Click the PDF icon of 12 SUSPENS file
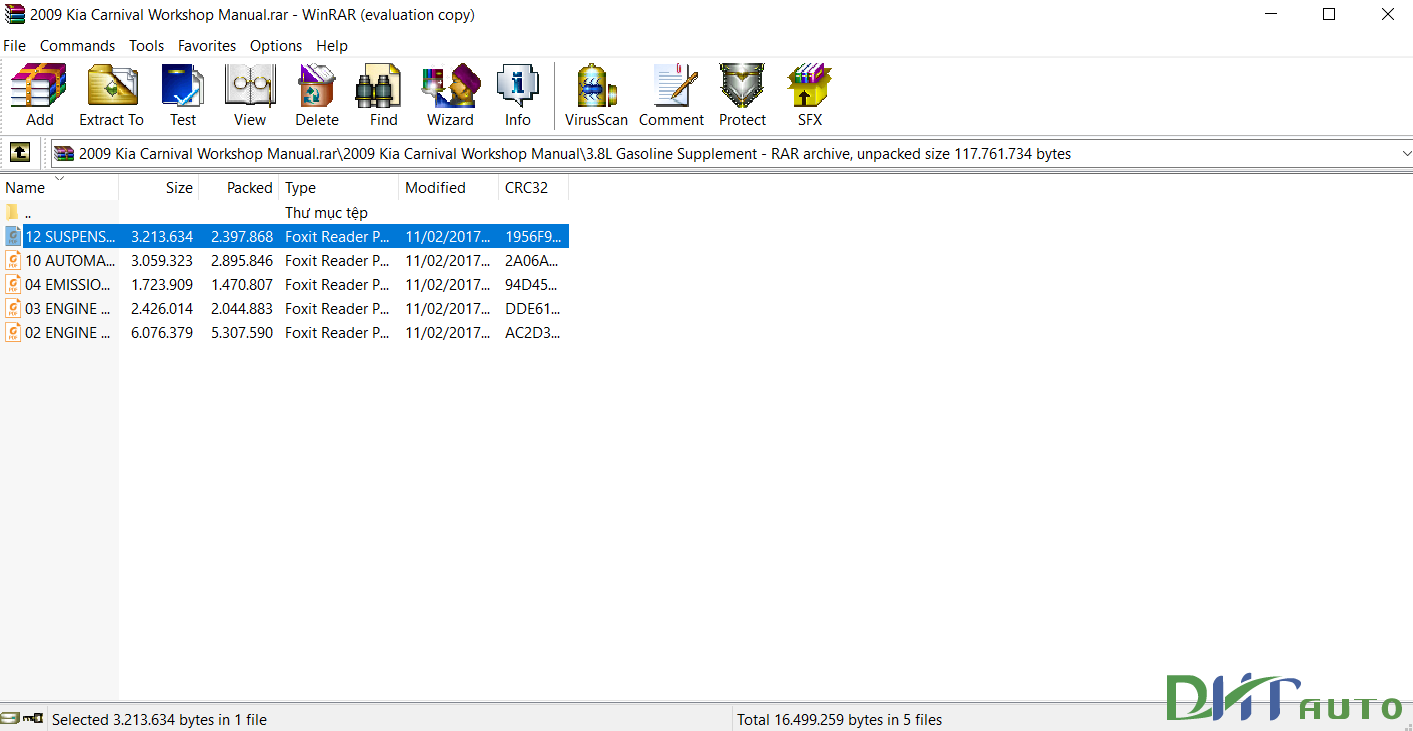The width and height of the screenshot is (1413, 731). 13,237
